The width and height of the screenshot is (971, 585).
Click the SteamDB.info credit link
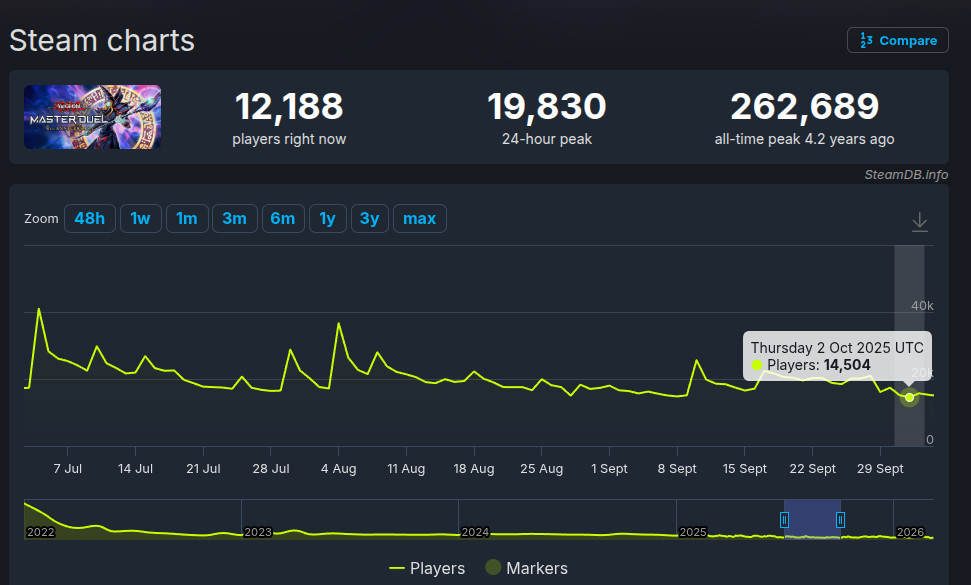(x=906, y=175)
